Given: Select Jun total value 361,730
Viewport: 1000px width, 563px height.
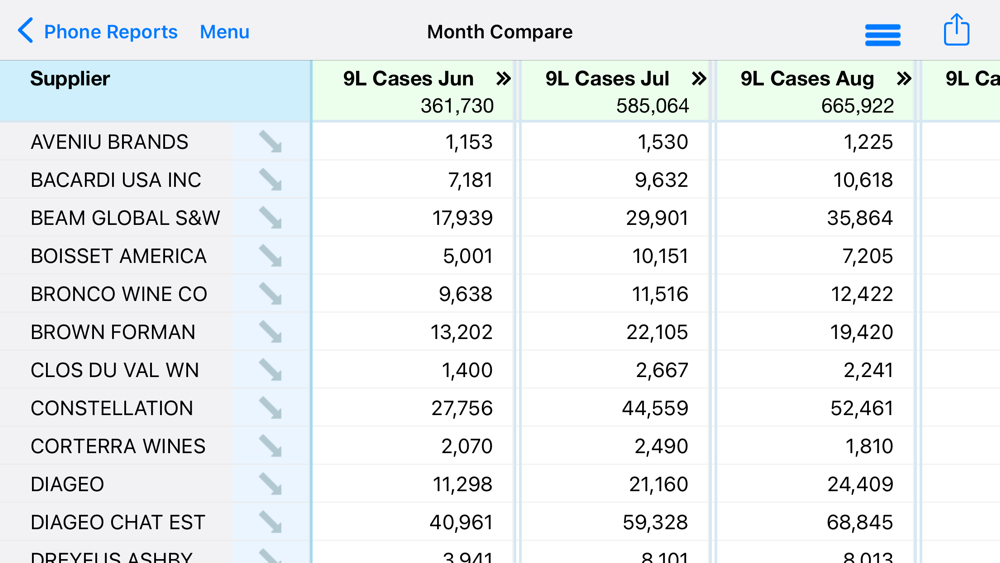Looking at the screenshot, I should [x=457, y=106].
